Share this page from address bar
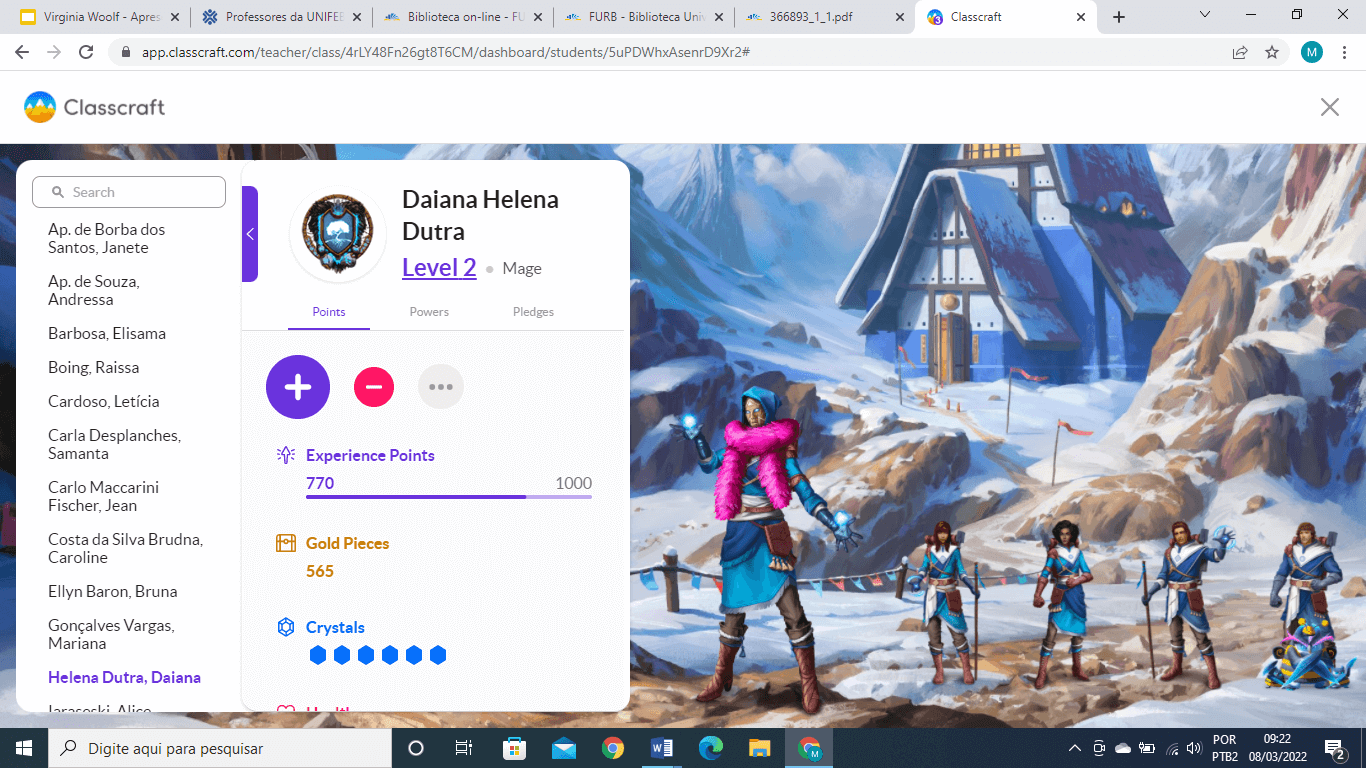The image size is (1366, 768). pos(1240,52)
